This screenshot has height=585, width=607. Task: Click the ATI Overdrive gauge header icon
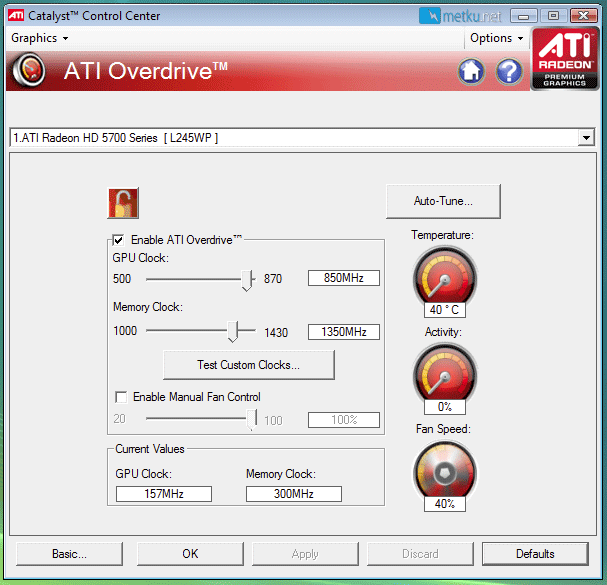coord(29,70)
